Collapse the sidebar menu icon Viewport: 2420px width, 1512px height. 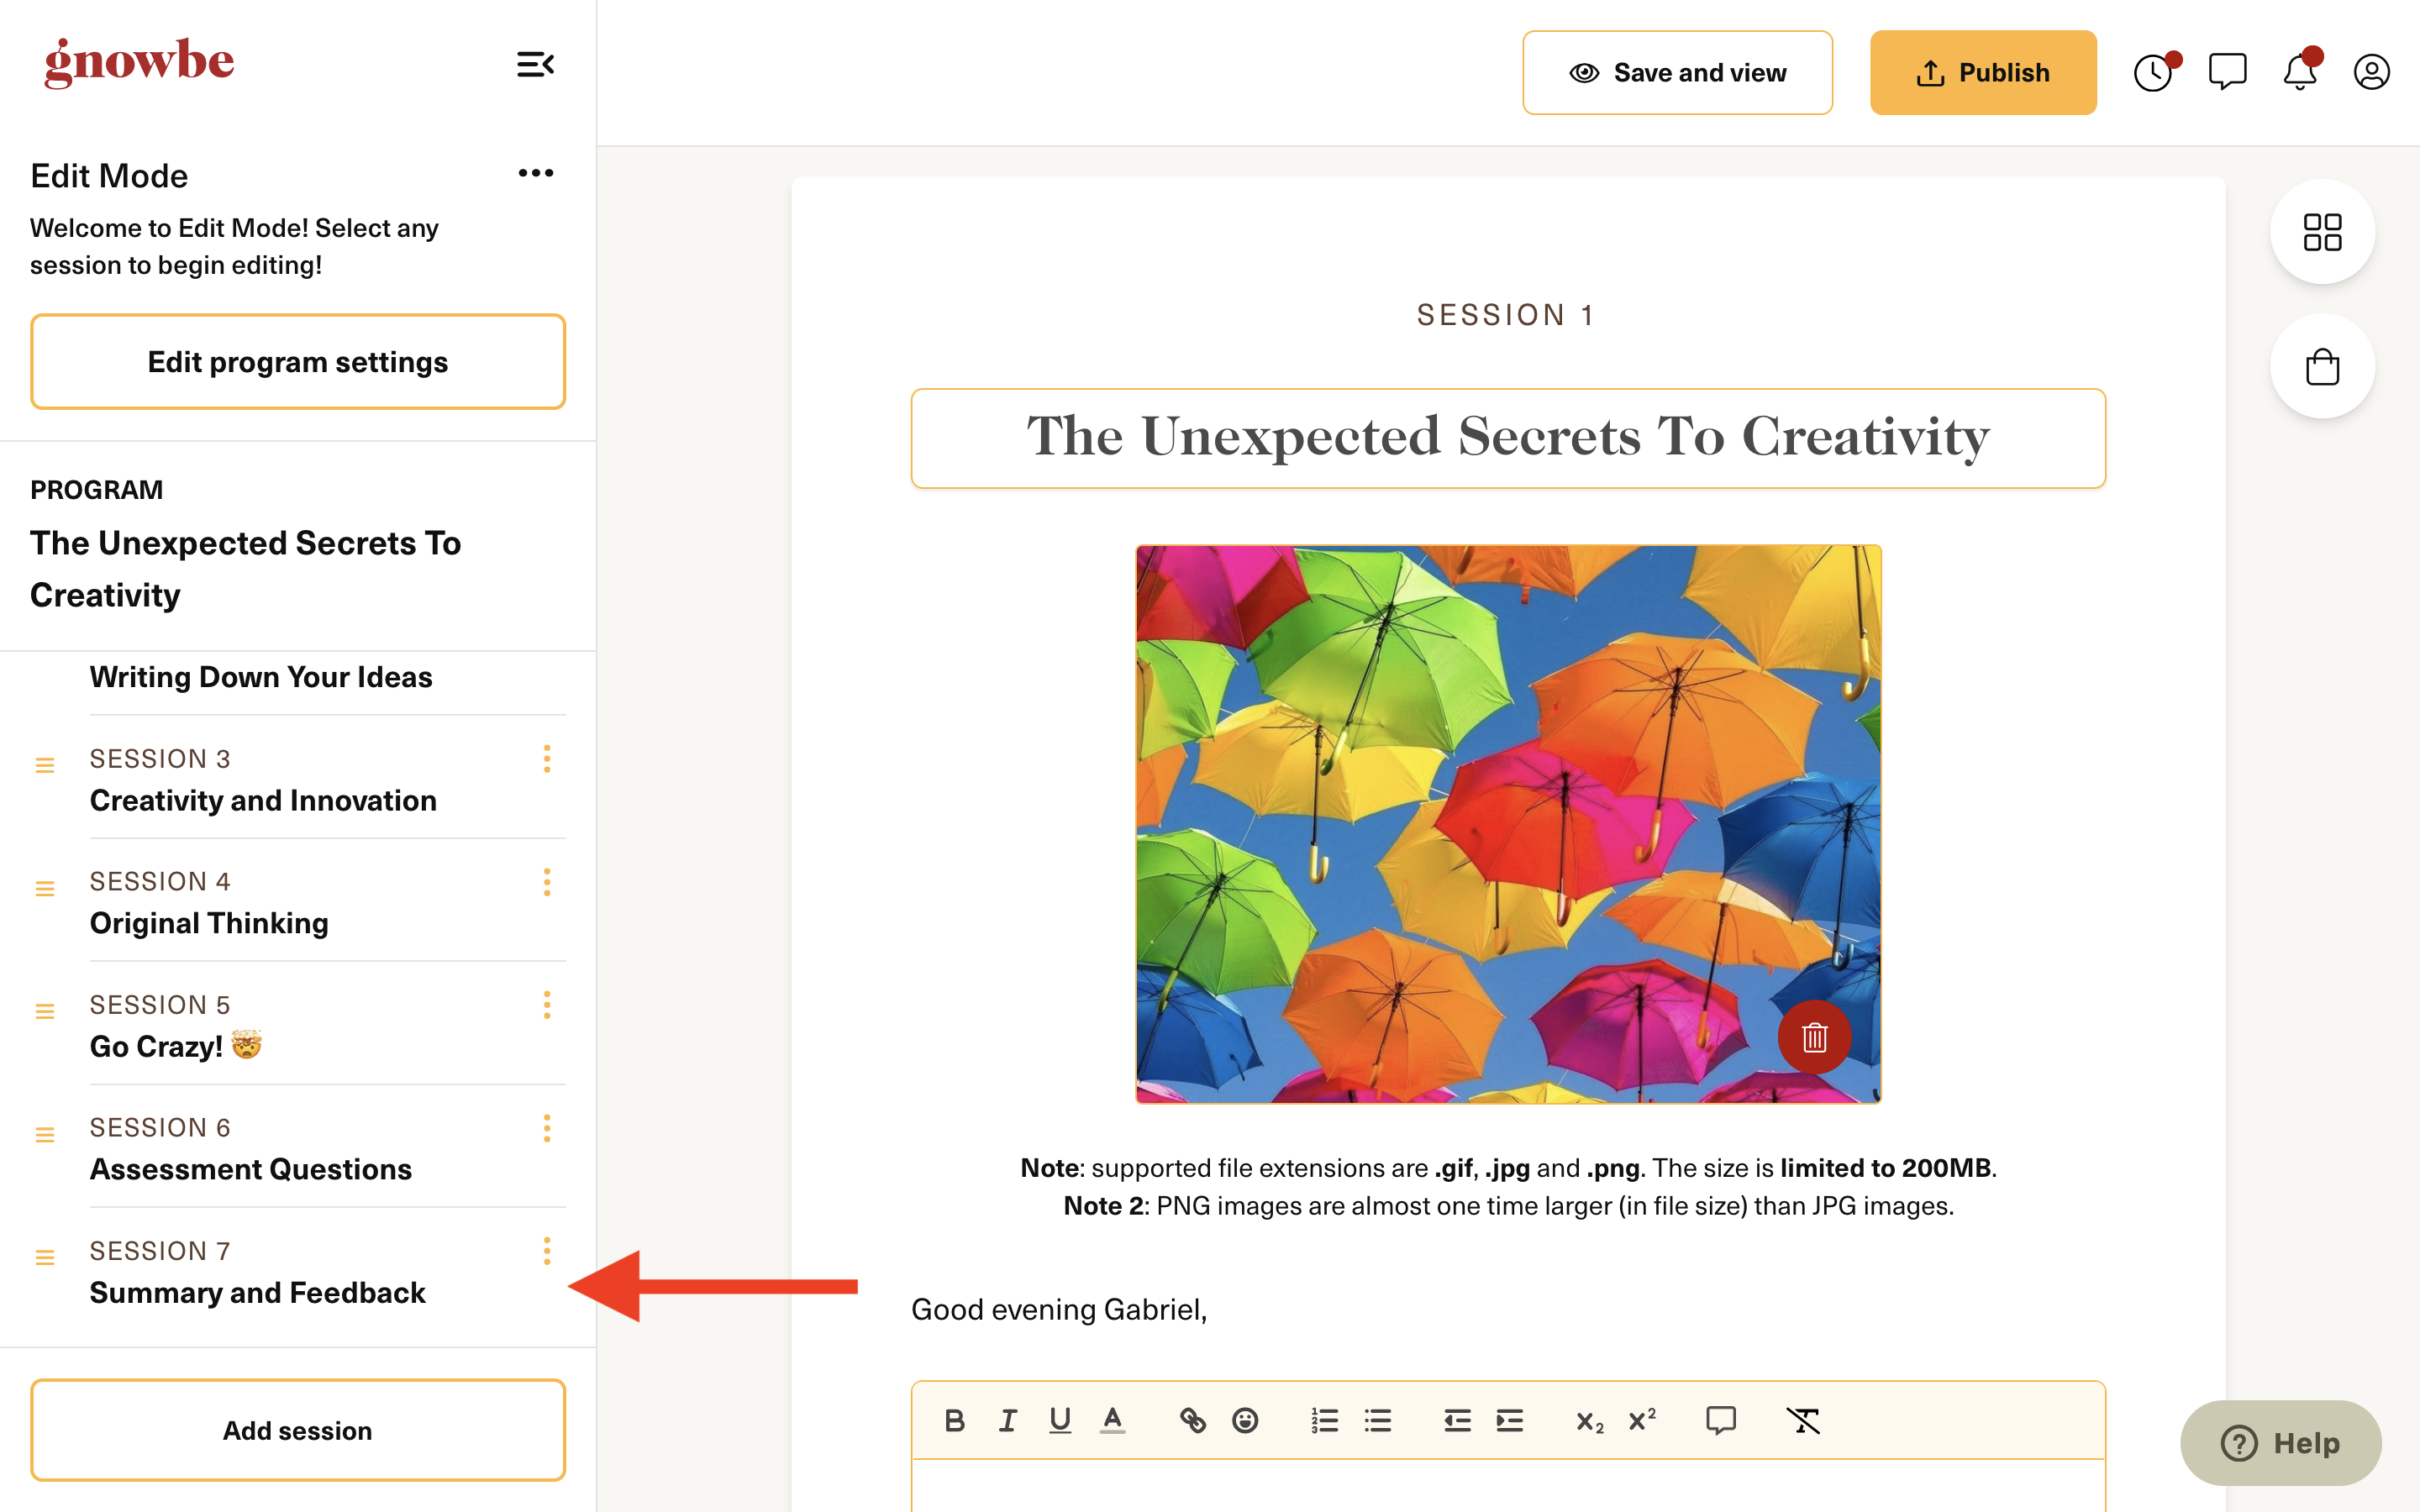click(x=535, y=65)
